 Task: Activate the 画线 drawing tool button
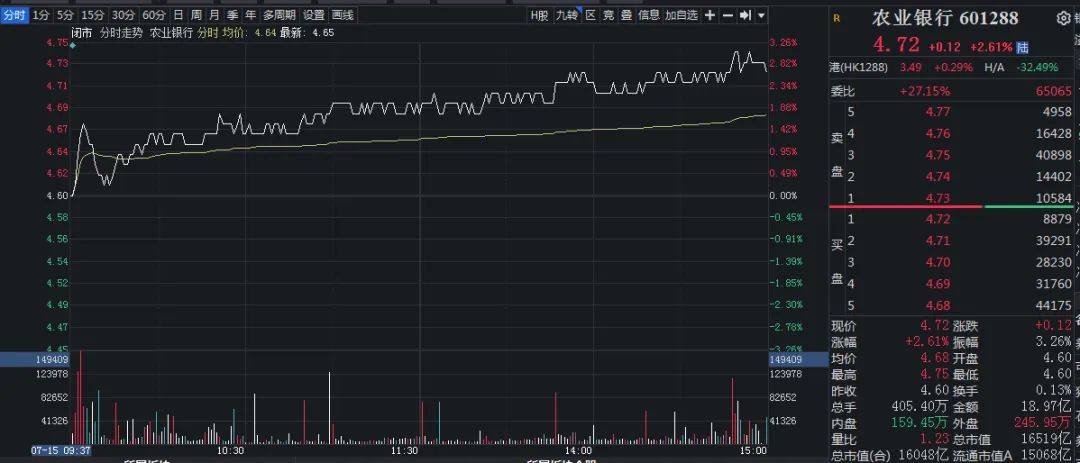tap(342, 14)
